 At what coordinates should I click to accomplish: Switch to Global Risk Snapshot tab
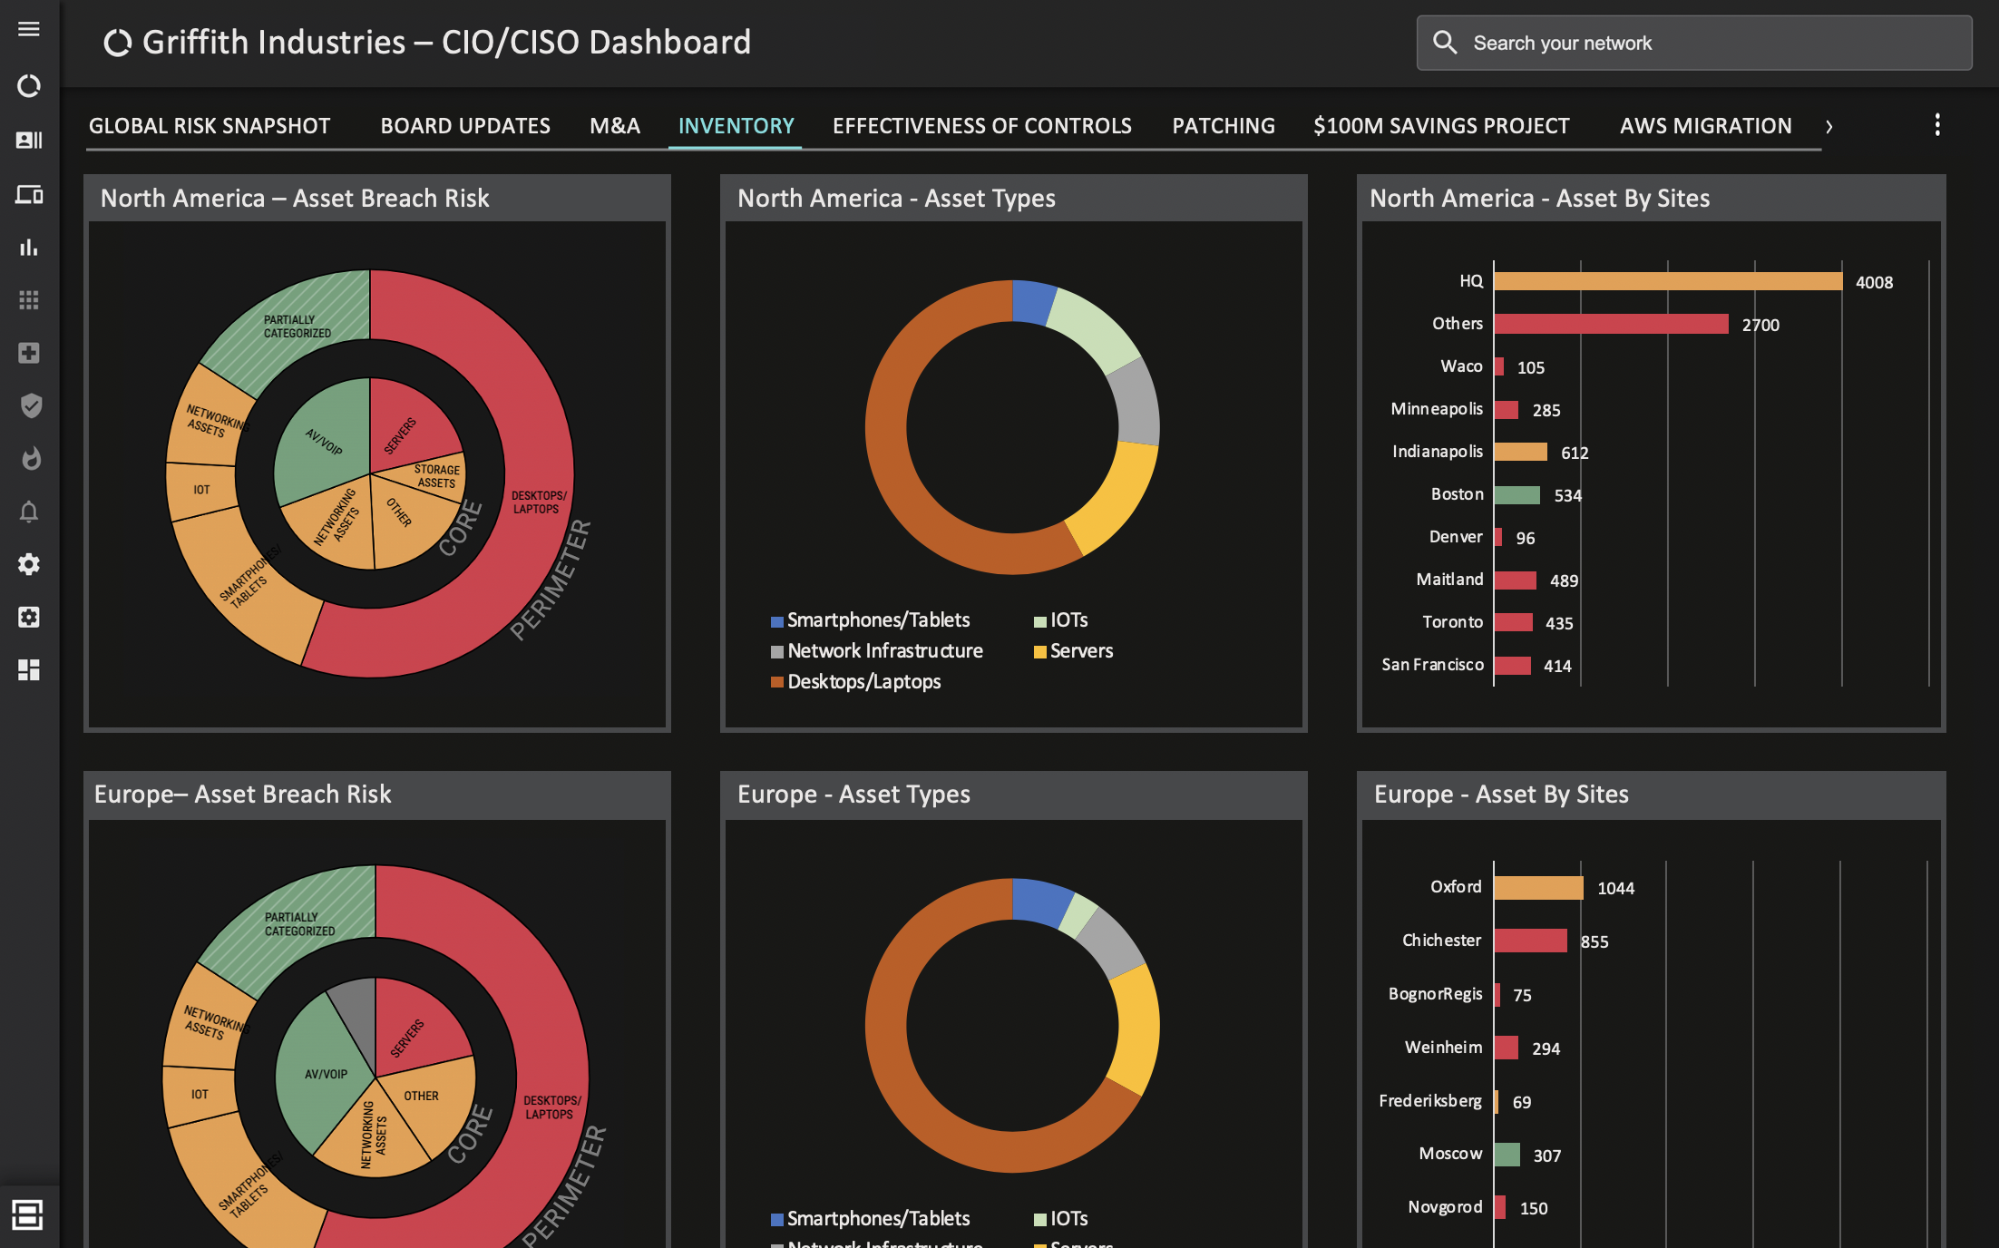pos(210,126)
